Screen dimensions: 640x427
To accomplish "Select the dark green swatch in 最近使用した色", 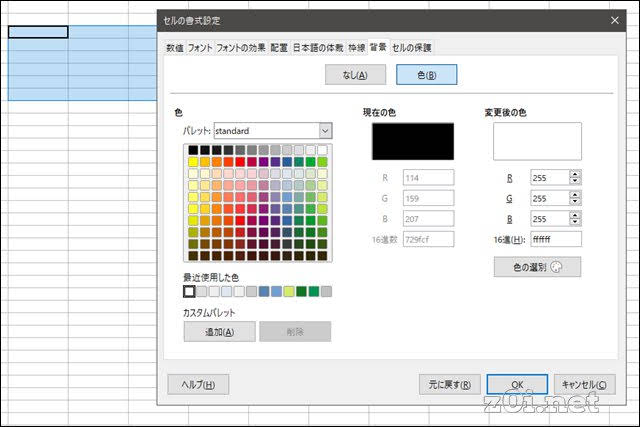I will click(301, 291).
